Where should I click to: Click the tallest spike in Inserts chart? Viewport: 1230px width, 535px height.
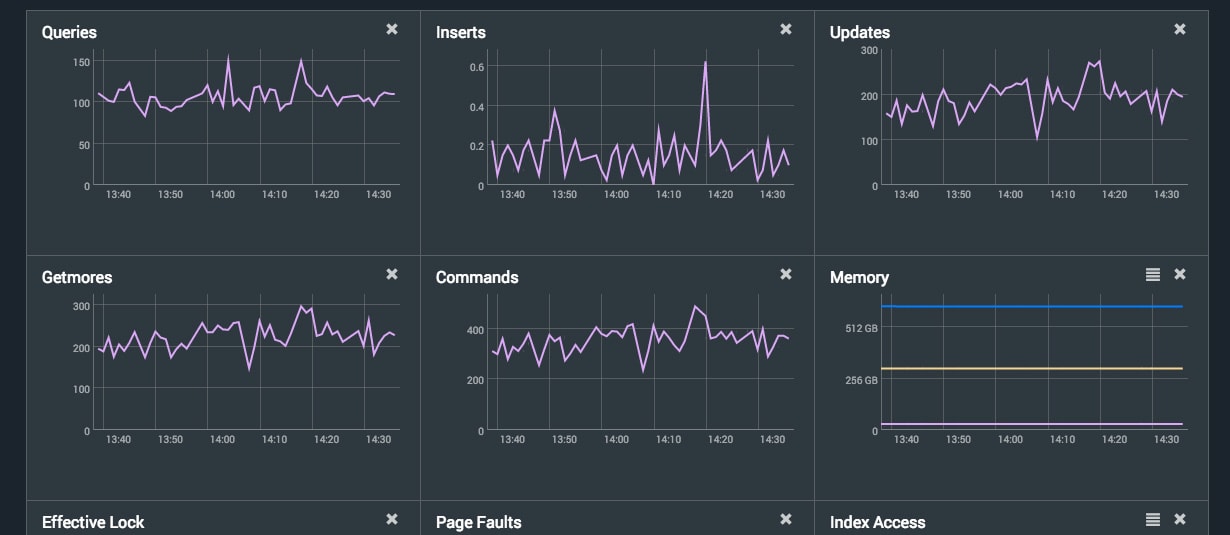(705, 63)
